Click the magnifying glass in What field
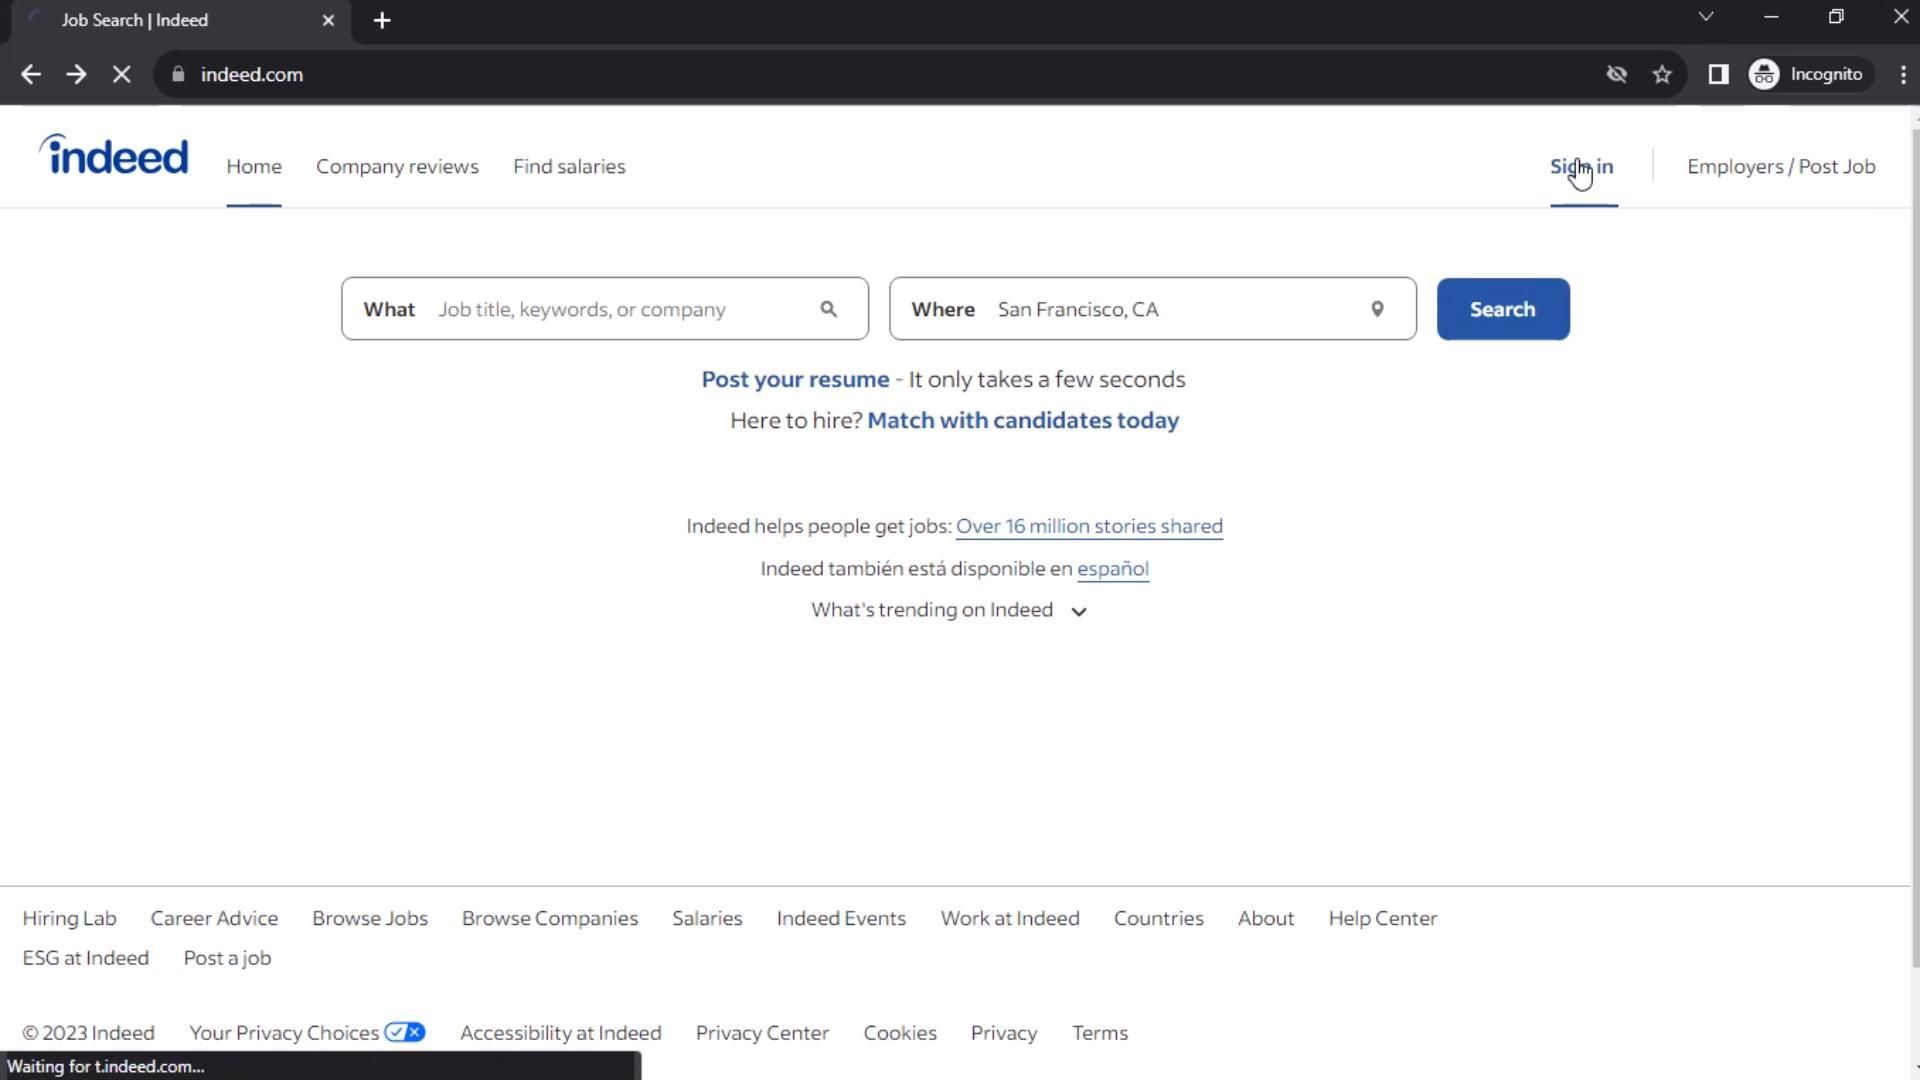Screen dimensions: 1920x1080 coord(828,309)
